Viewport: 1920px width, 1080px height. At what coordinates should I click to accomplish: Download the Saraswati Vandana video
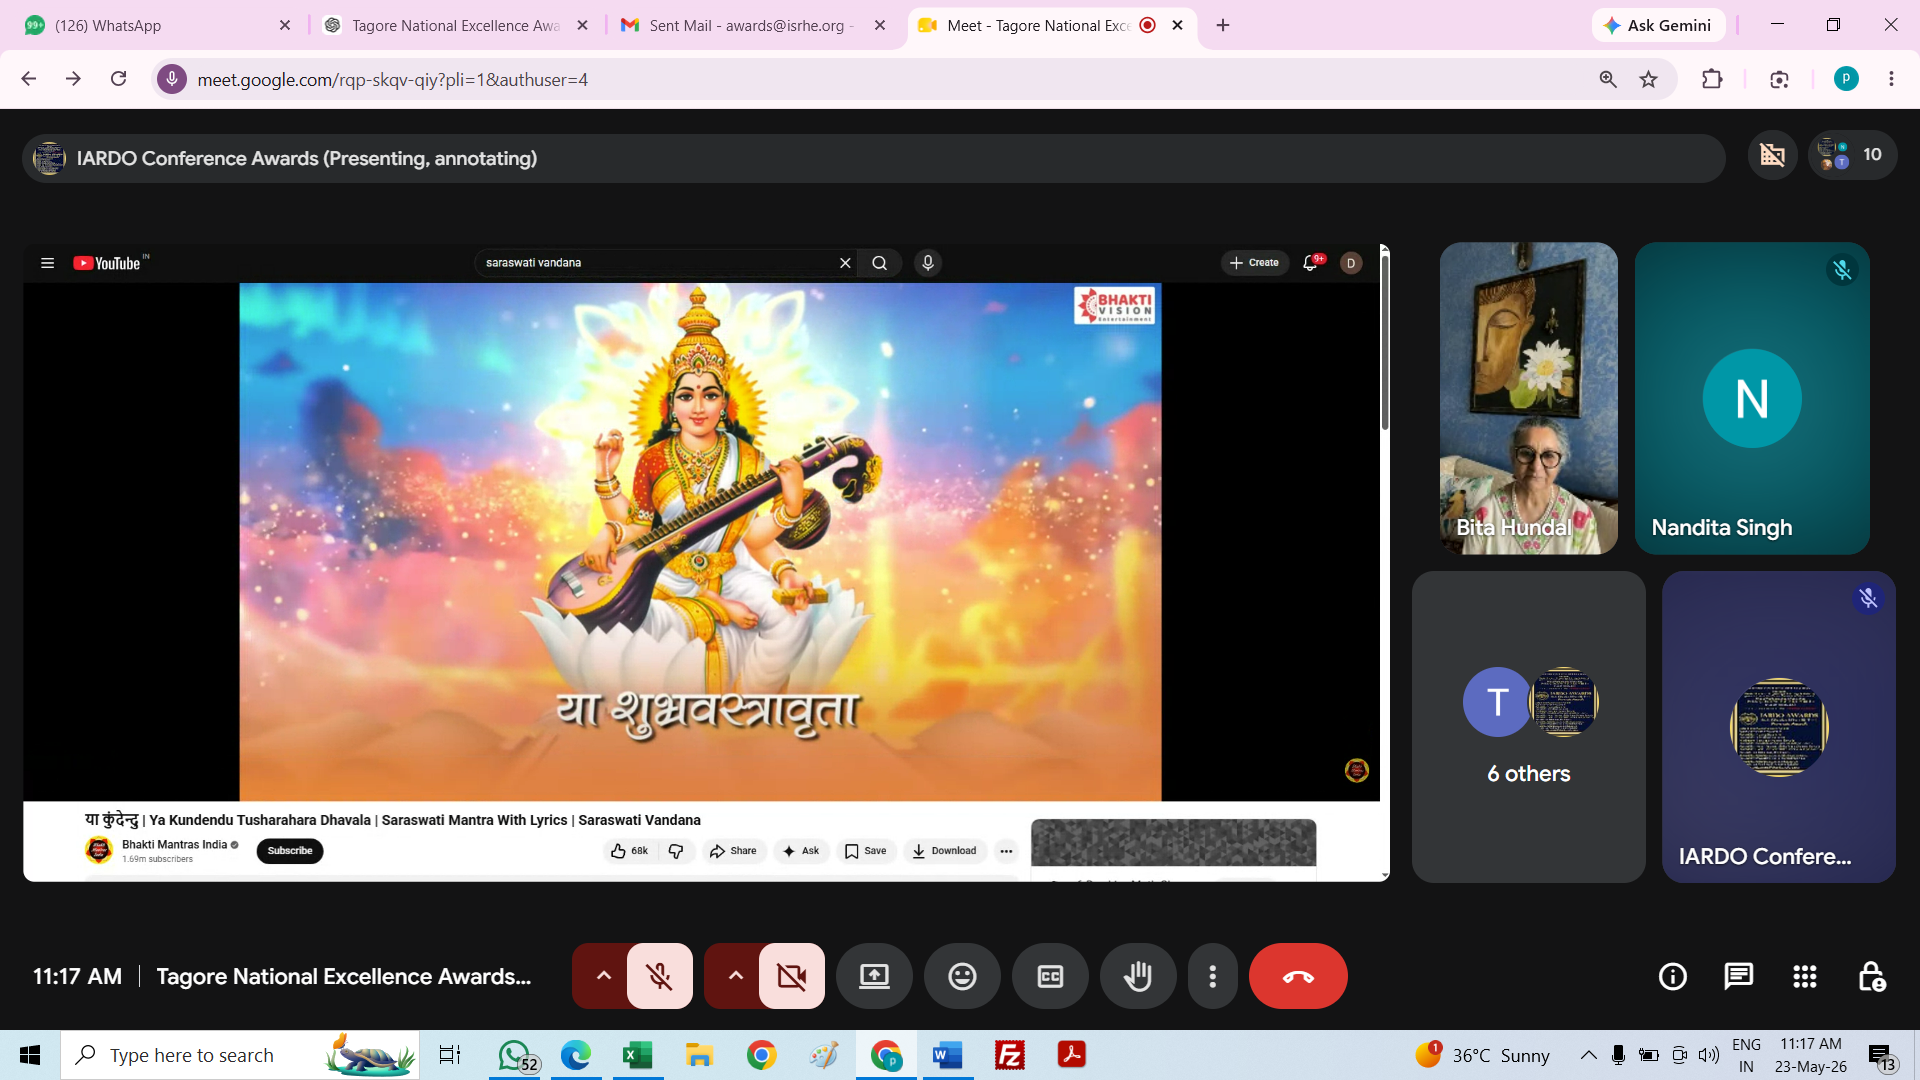click(944, 851)
